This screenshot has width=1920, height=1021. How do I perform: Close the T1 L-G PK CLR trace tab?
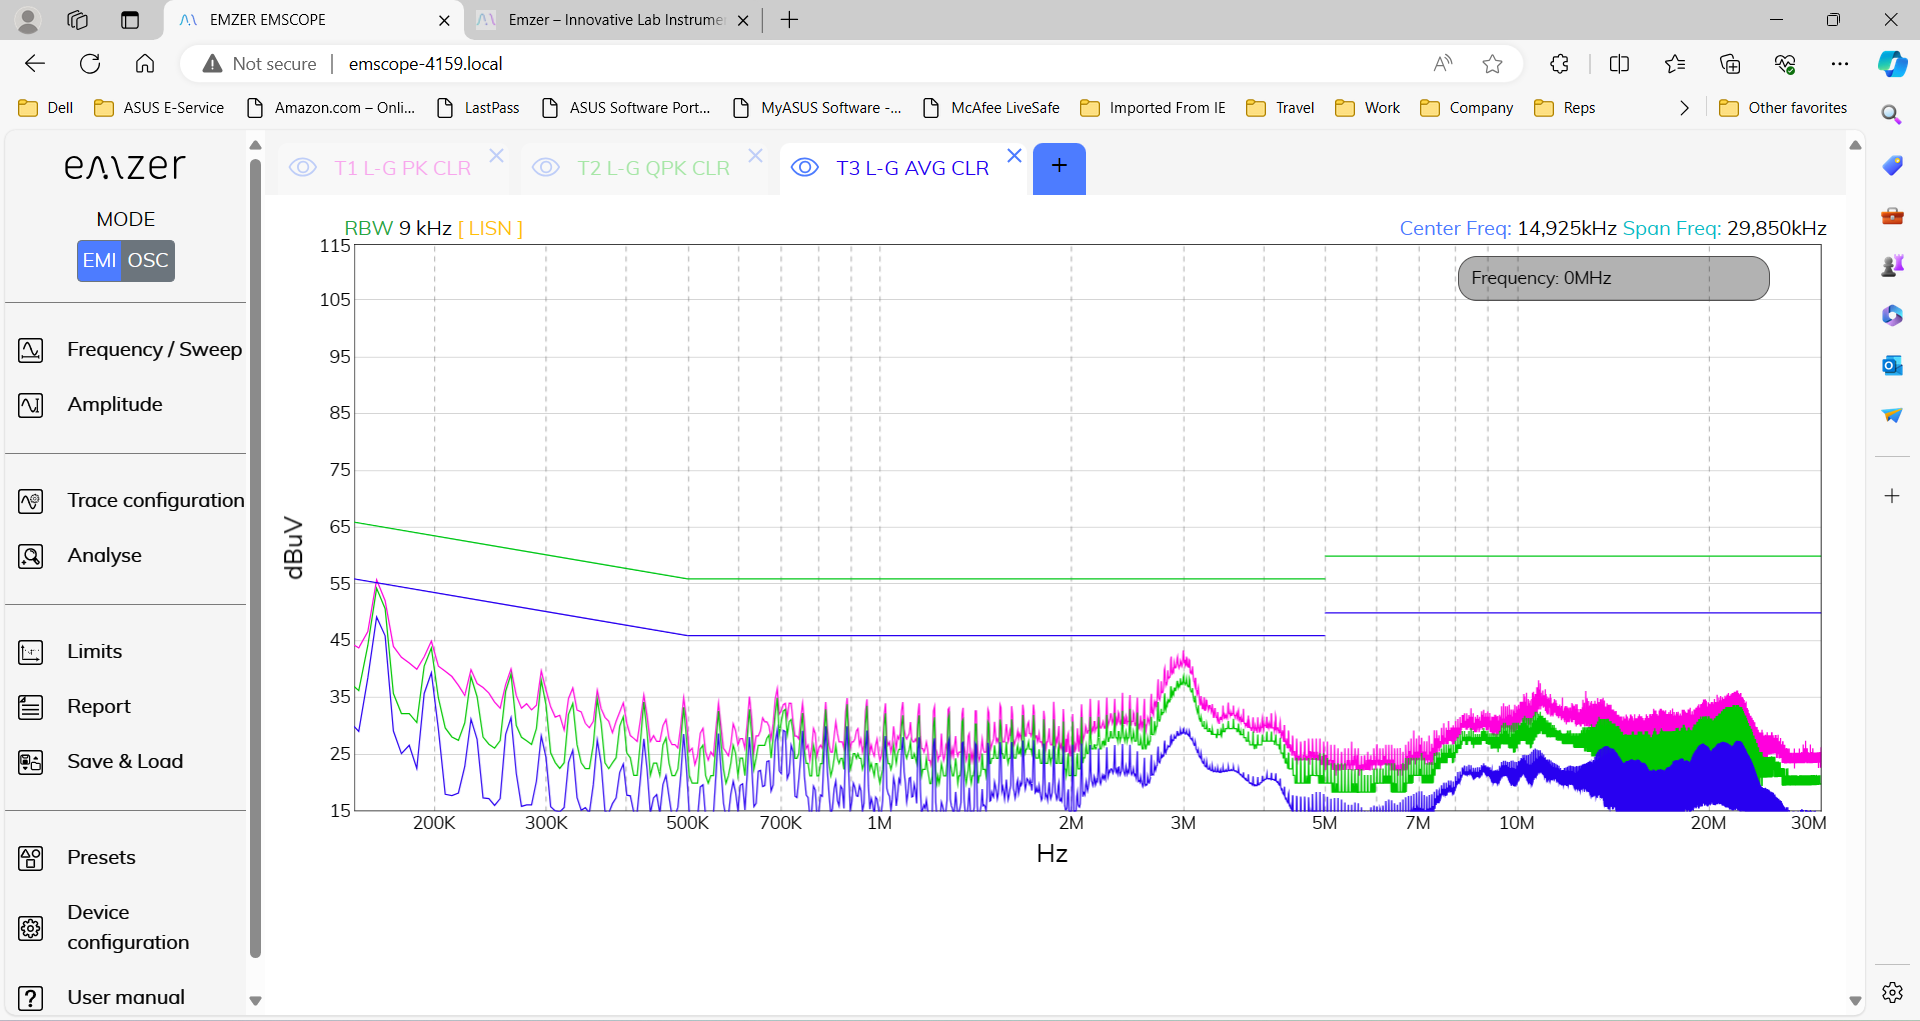[x=496, y=155]
